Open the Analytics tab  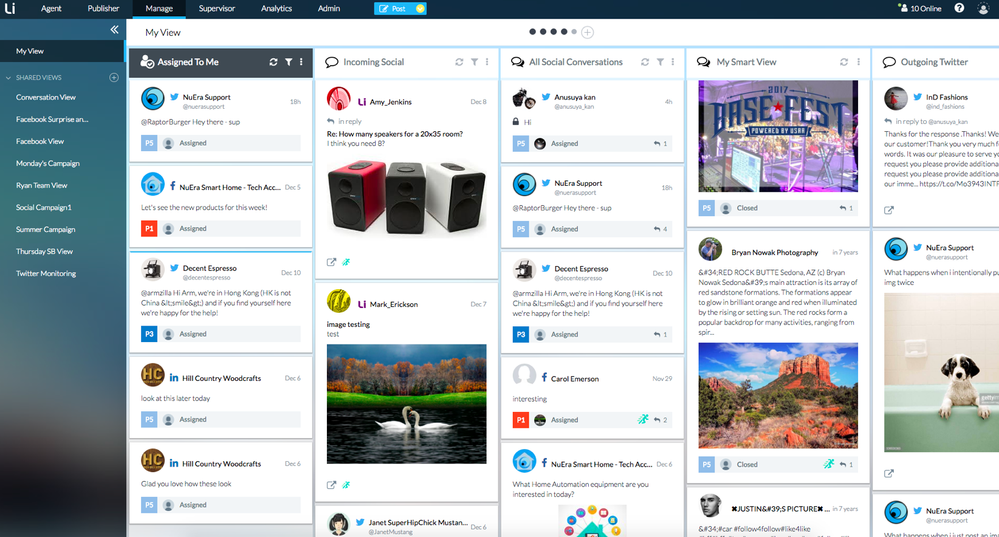pos(277,8)
